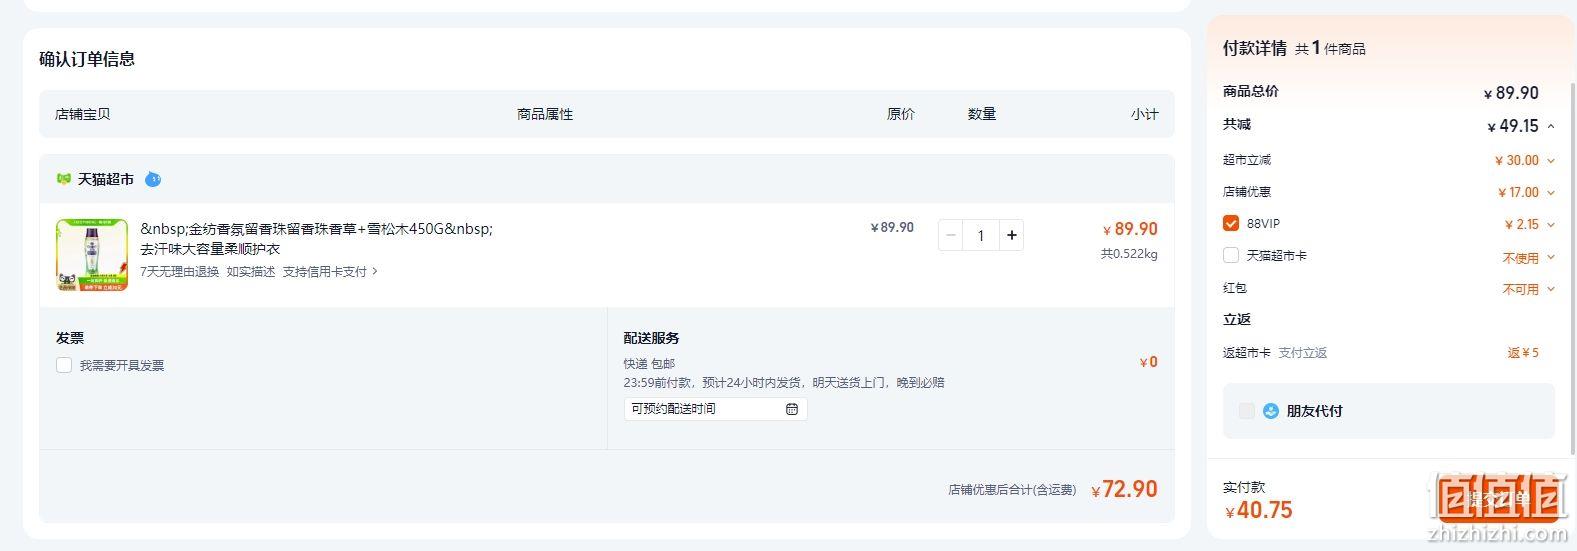Click the calendar icon in delivery time field
This screenshot has height=551, width=1577.
point(792,409)
